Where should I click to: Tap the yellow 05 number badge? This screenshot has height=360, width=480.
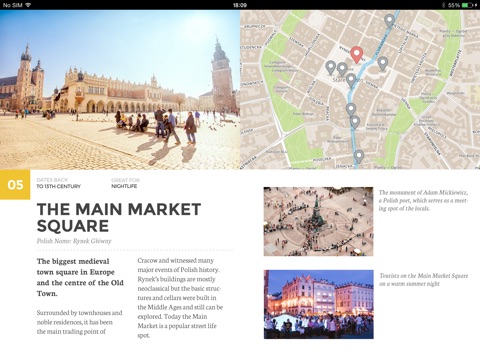tap(15, 185)
